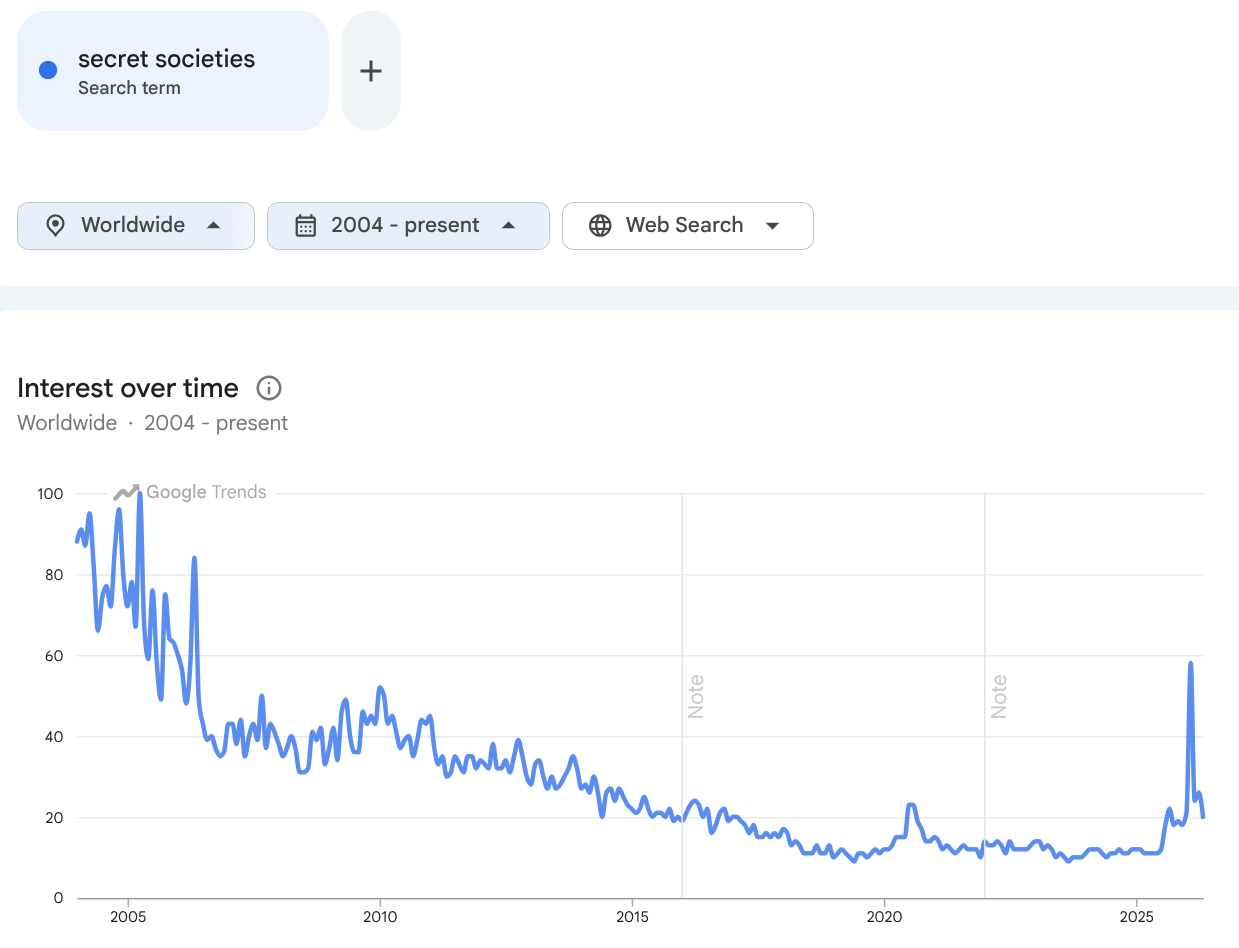This screenshot has height=948, width=1239.
Task: Click the Note marker near 2022
Action: click(x=998, y=696)
